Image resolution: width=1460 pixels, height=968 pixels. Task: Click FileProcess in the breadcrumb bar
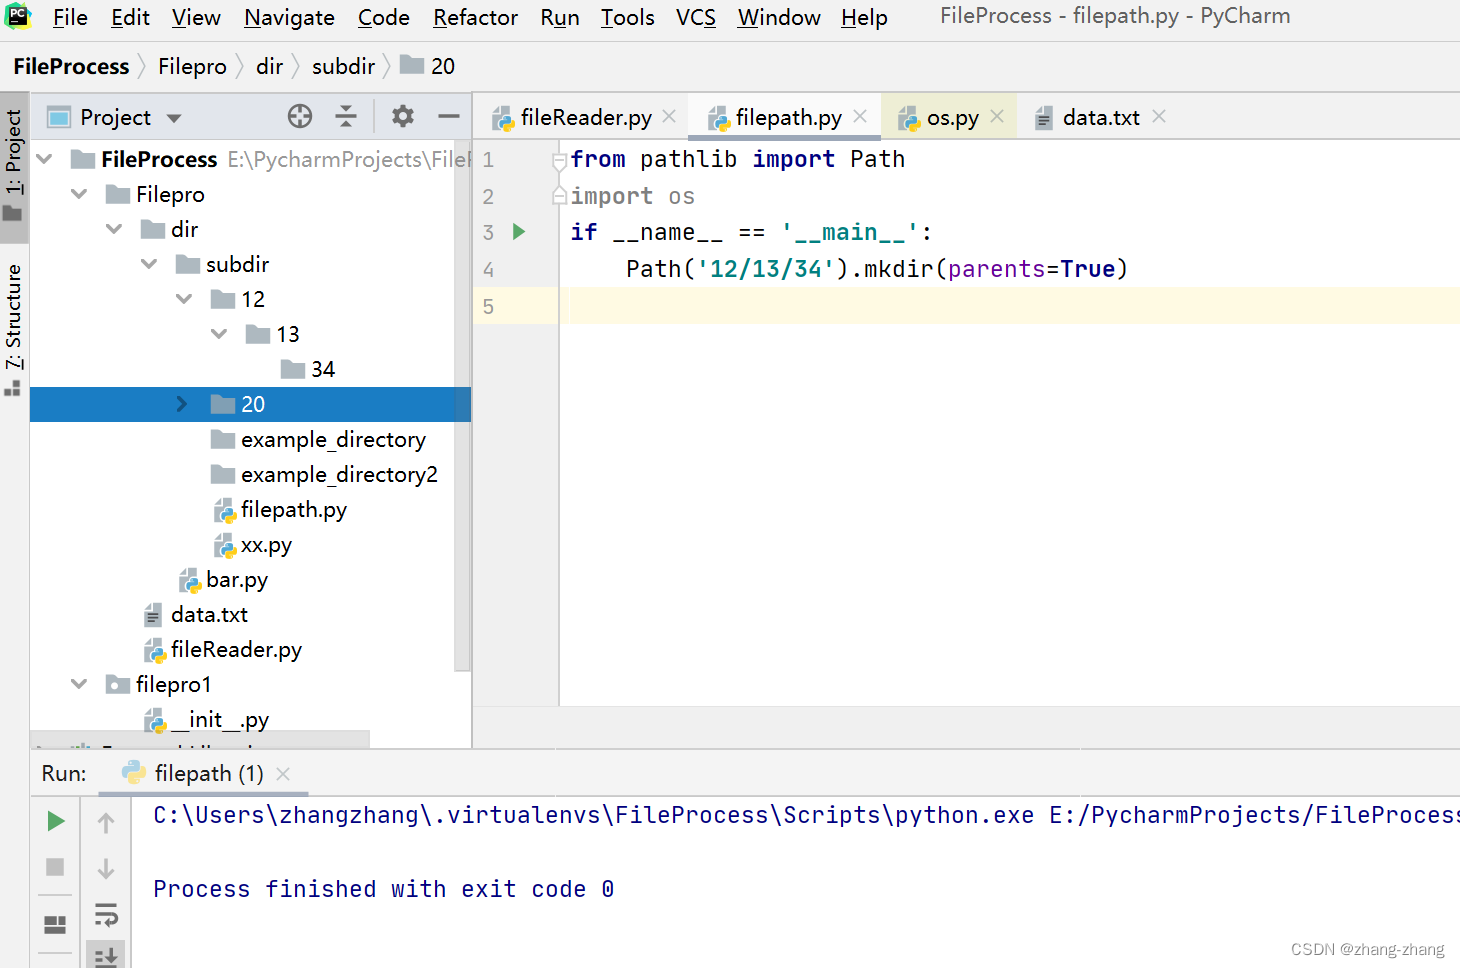point(71,66)
